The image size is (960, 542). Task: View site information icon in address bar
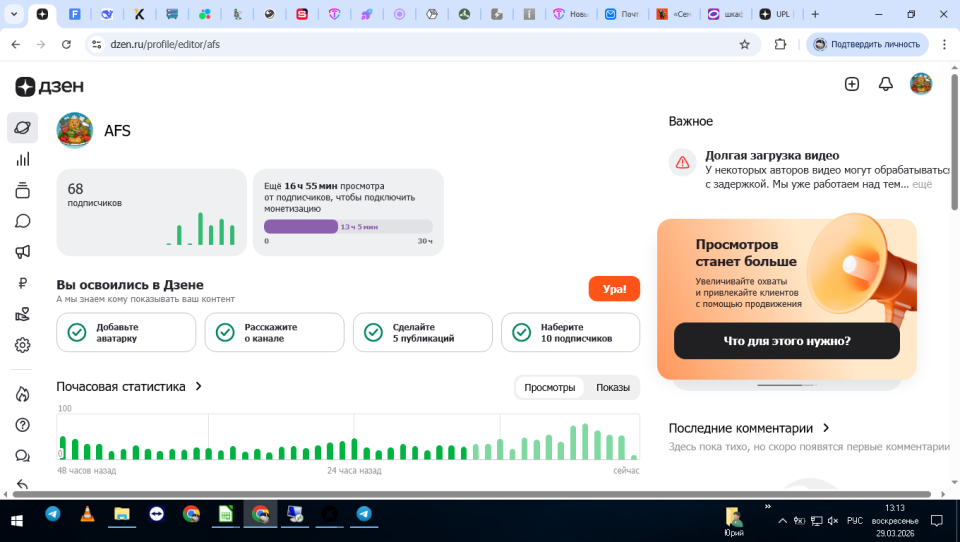(x=96, y=44)
